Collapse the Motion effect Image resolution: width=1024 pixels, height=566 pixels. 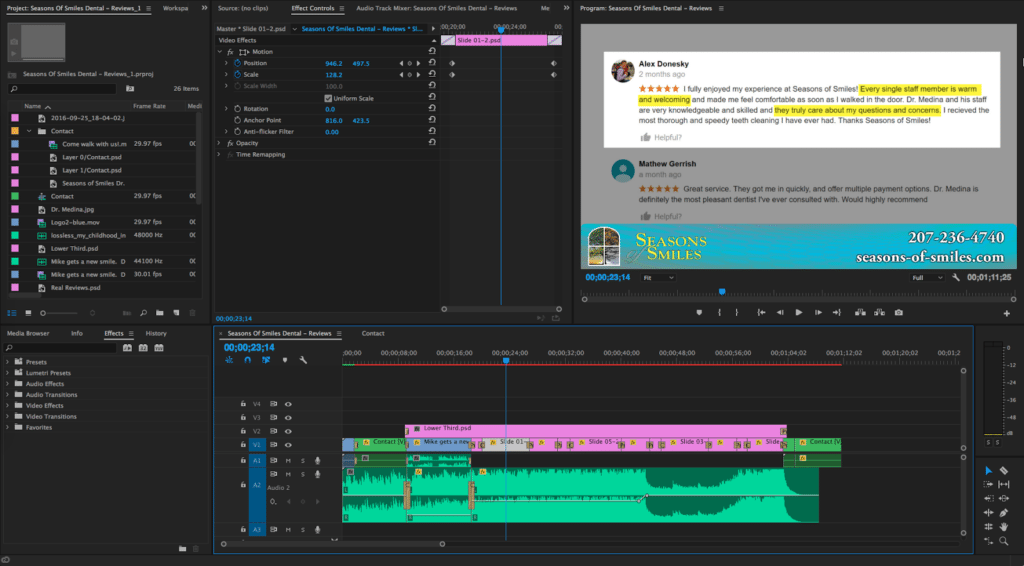(x=219, y=52)
